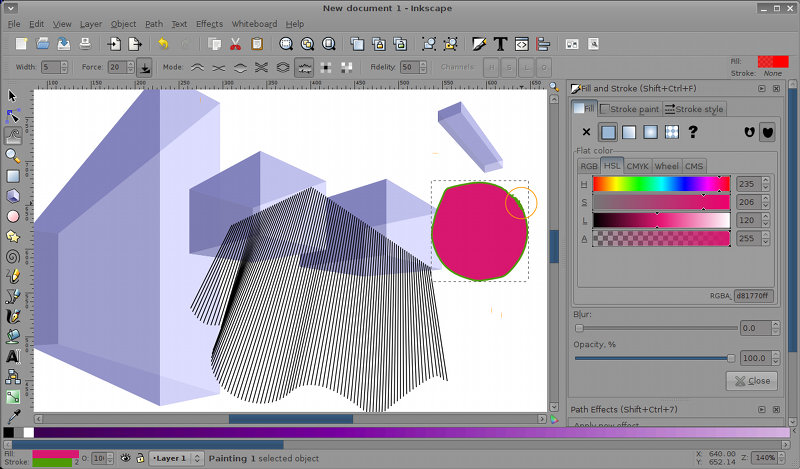Screen dimensions: 800x469
Task: Toggle the current layer lock icon
Action: tap(140, 458)
